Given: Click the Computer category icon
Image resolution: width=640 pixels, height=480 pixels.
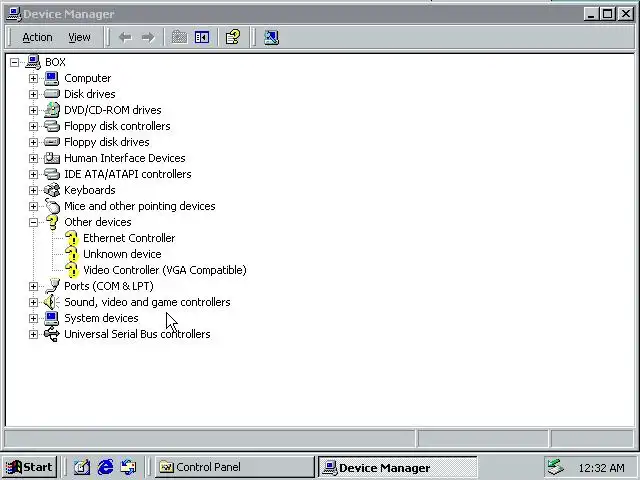Looking at the screenshot, I should click(x=52, y=78).
